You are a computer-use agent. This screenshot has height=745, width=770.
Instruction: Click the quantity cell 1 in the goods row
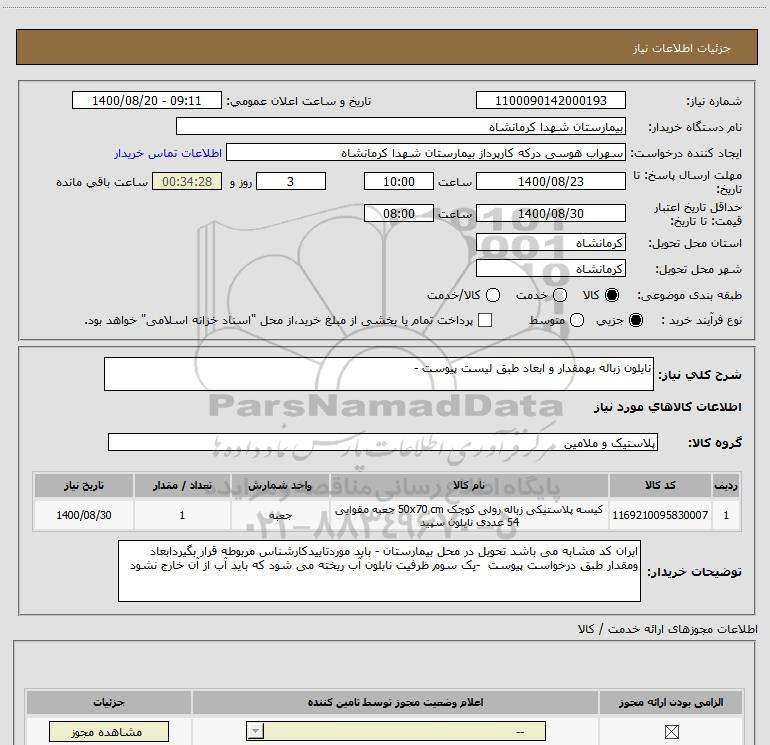[182, 515]
